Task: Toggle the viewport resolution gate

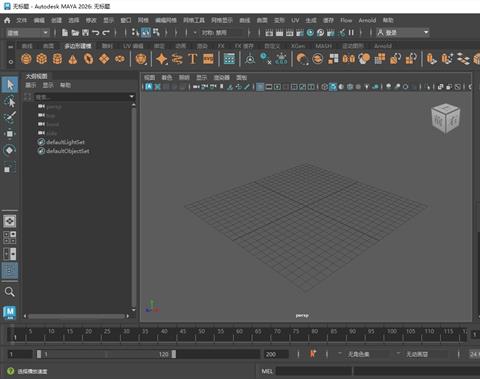Action: click(277, 87)
